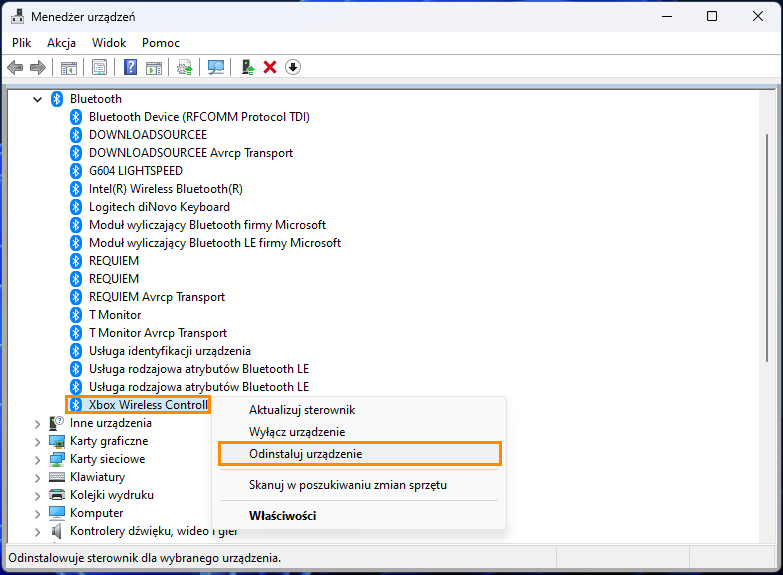Screen dimensions: 783x575
Task: Expand the Karty sieciowe category
Action: (x=37, y=460)
